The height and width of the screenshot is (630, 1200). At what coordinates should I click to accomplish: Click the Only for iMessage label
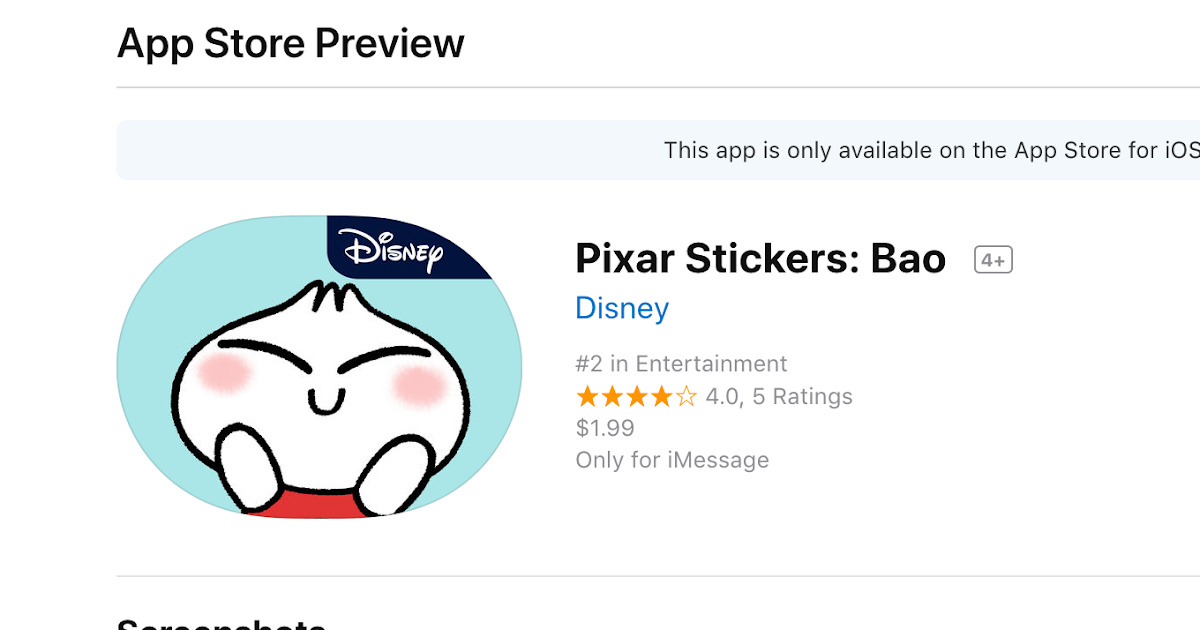(x=671, y=459)
